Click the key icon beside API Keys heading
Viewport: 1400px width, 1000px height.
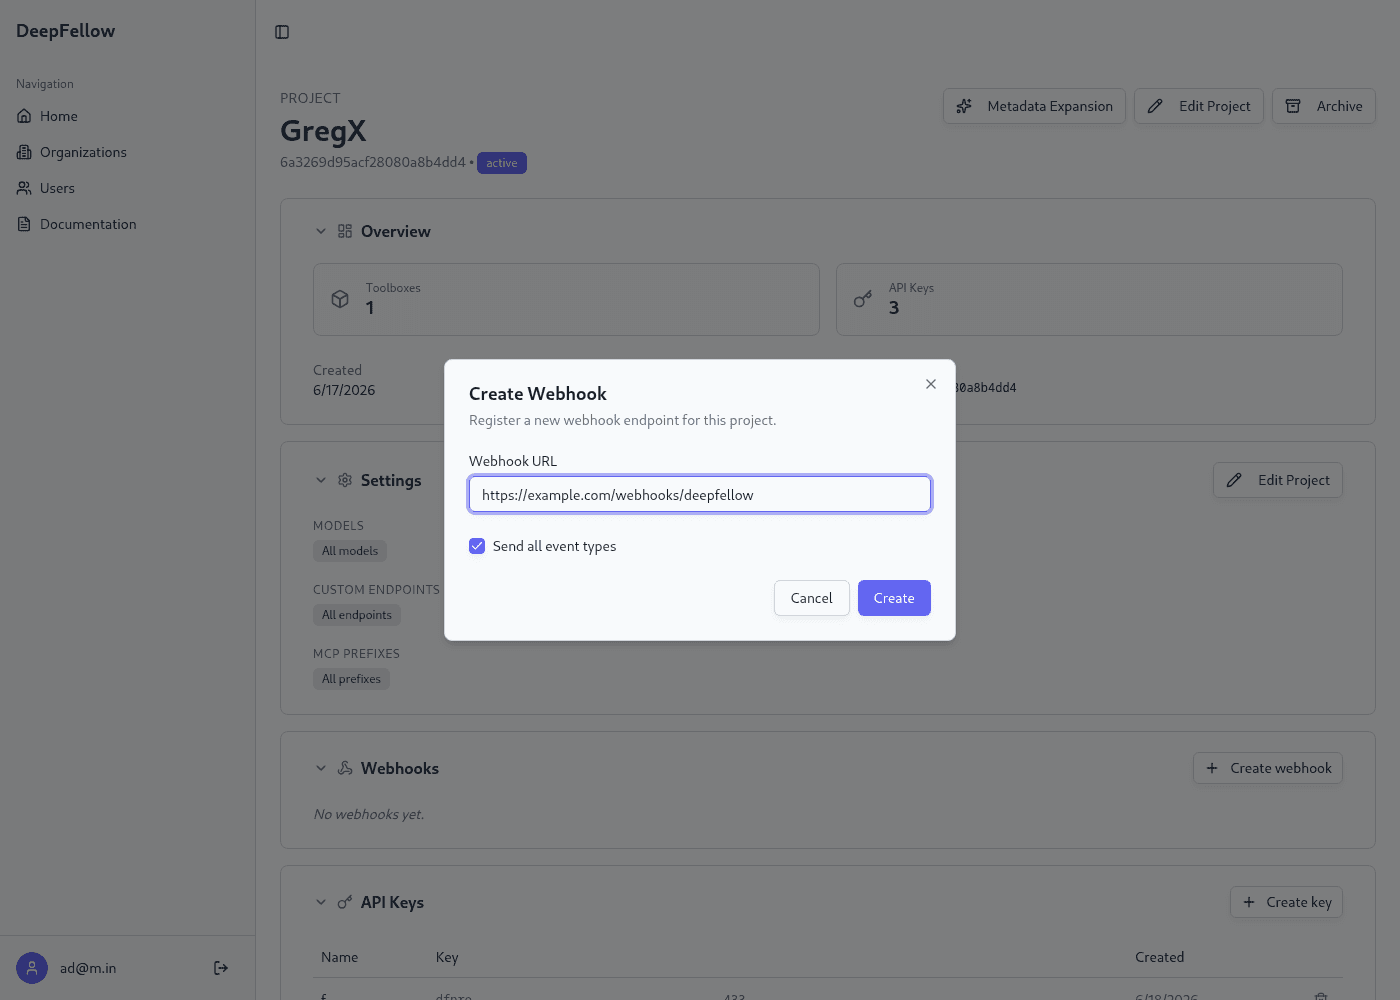[345, 902]
